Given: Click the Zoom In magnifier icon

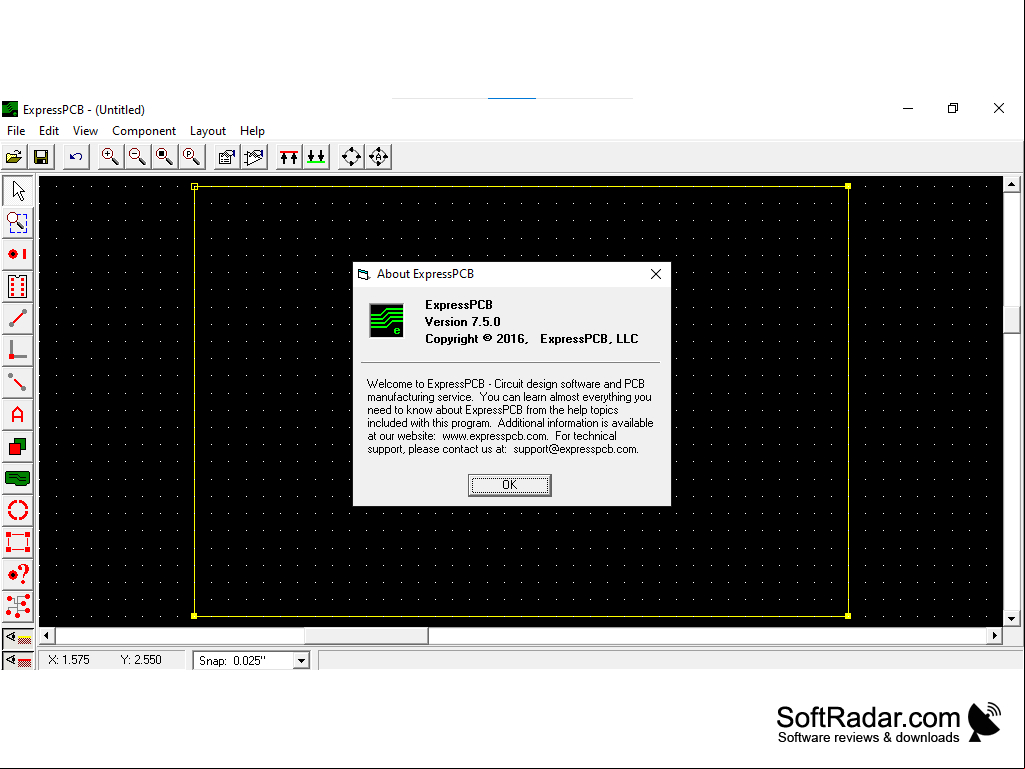Looking at the screenshot, I should click(x=110, y=157).
